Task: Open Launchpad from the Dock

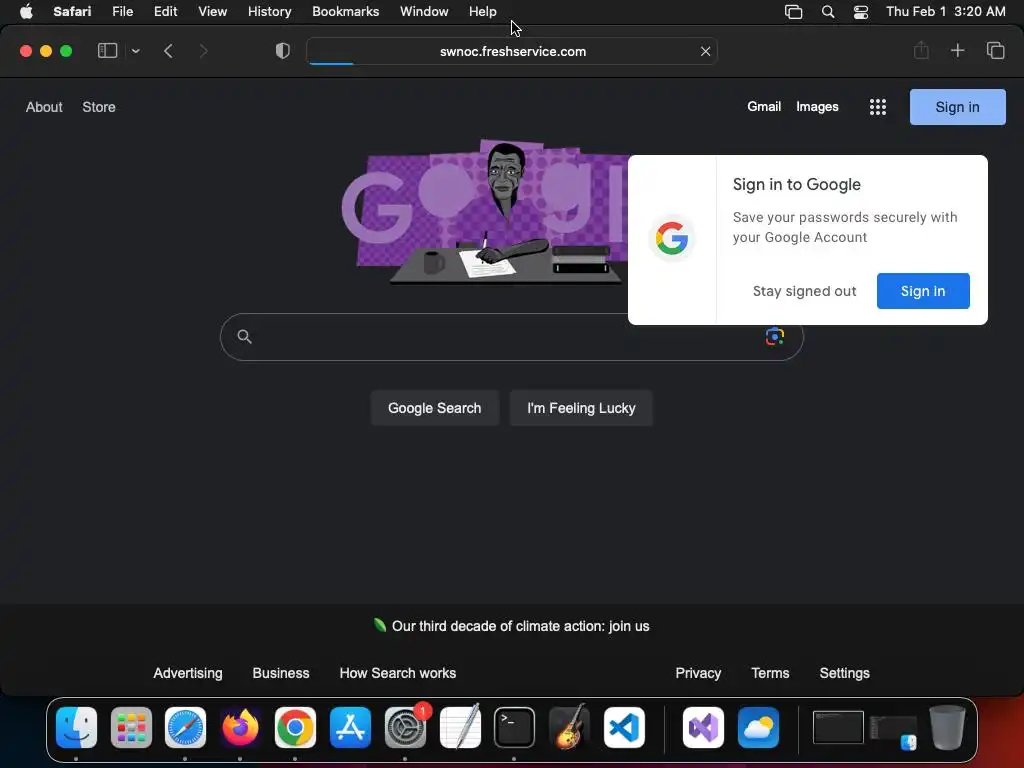Action: (x=131, y=728)
